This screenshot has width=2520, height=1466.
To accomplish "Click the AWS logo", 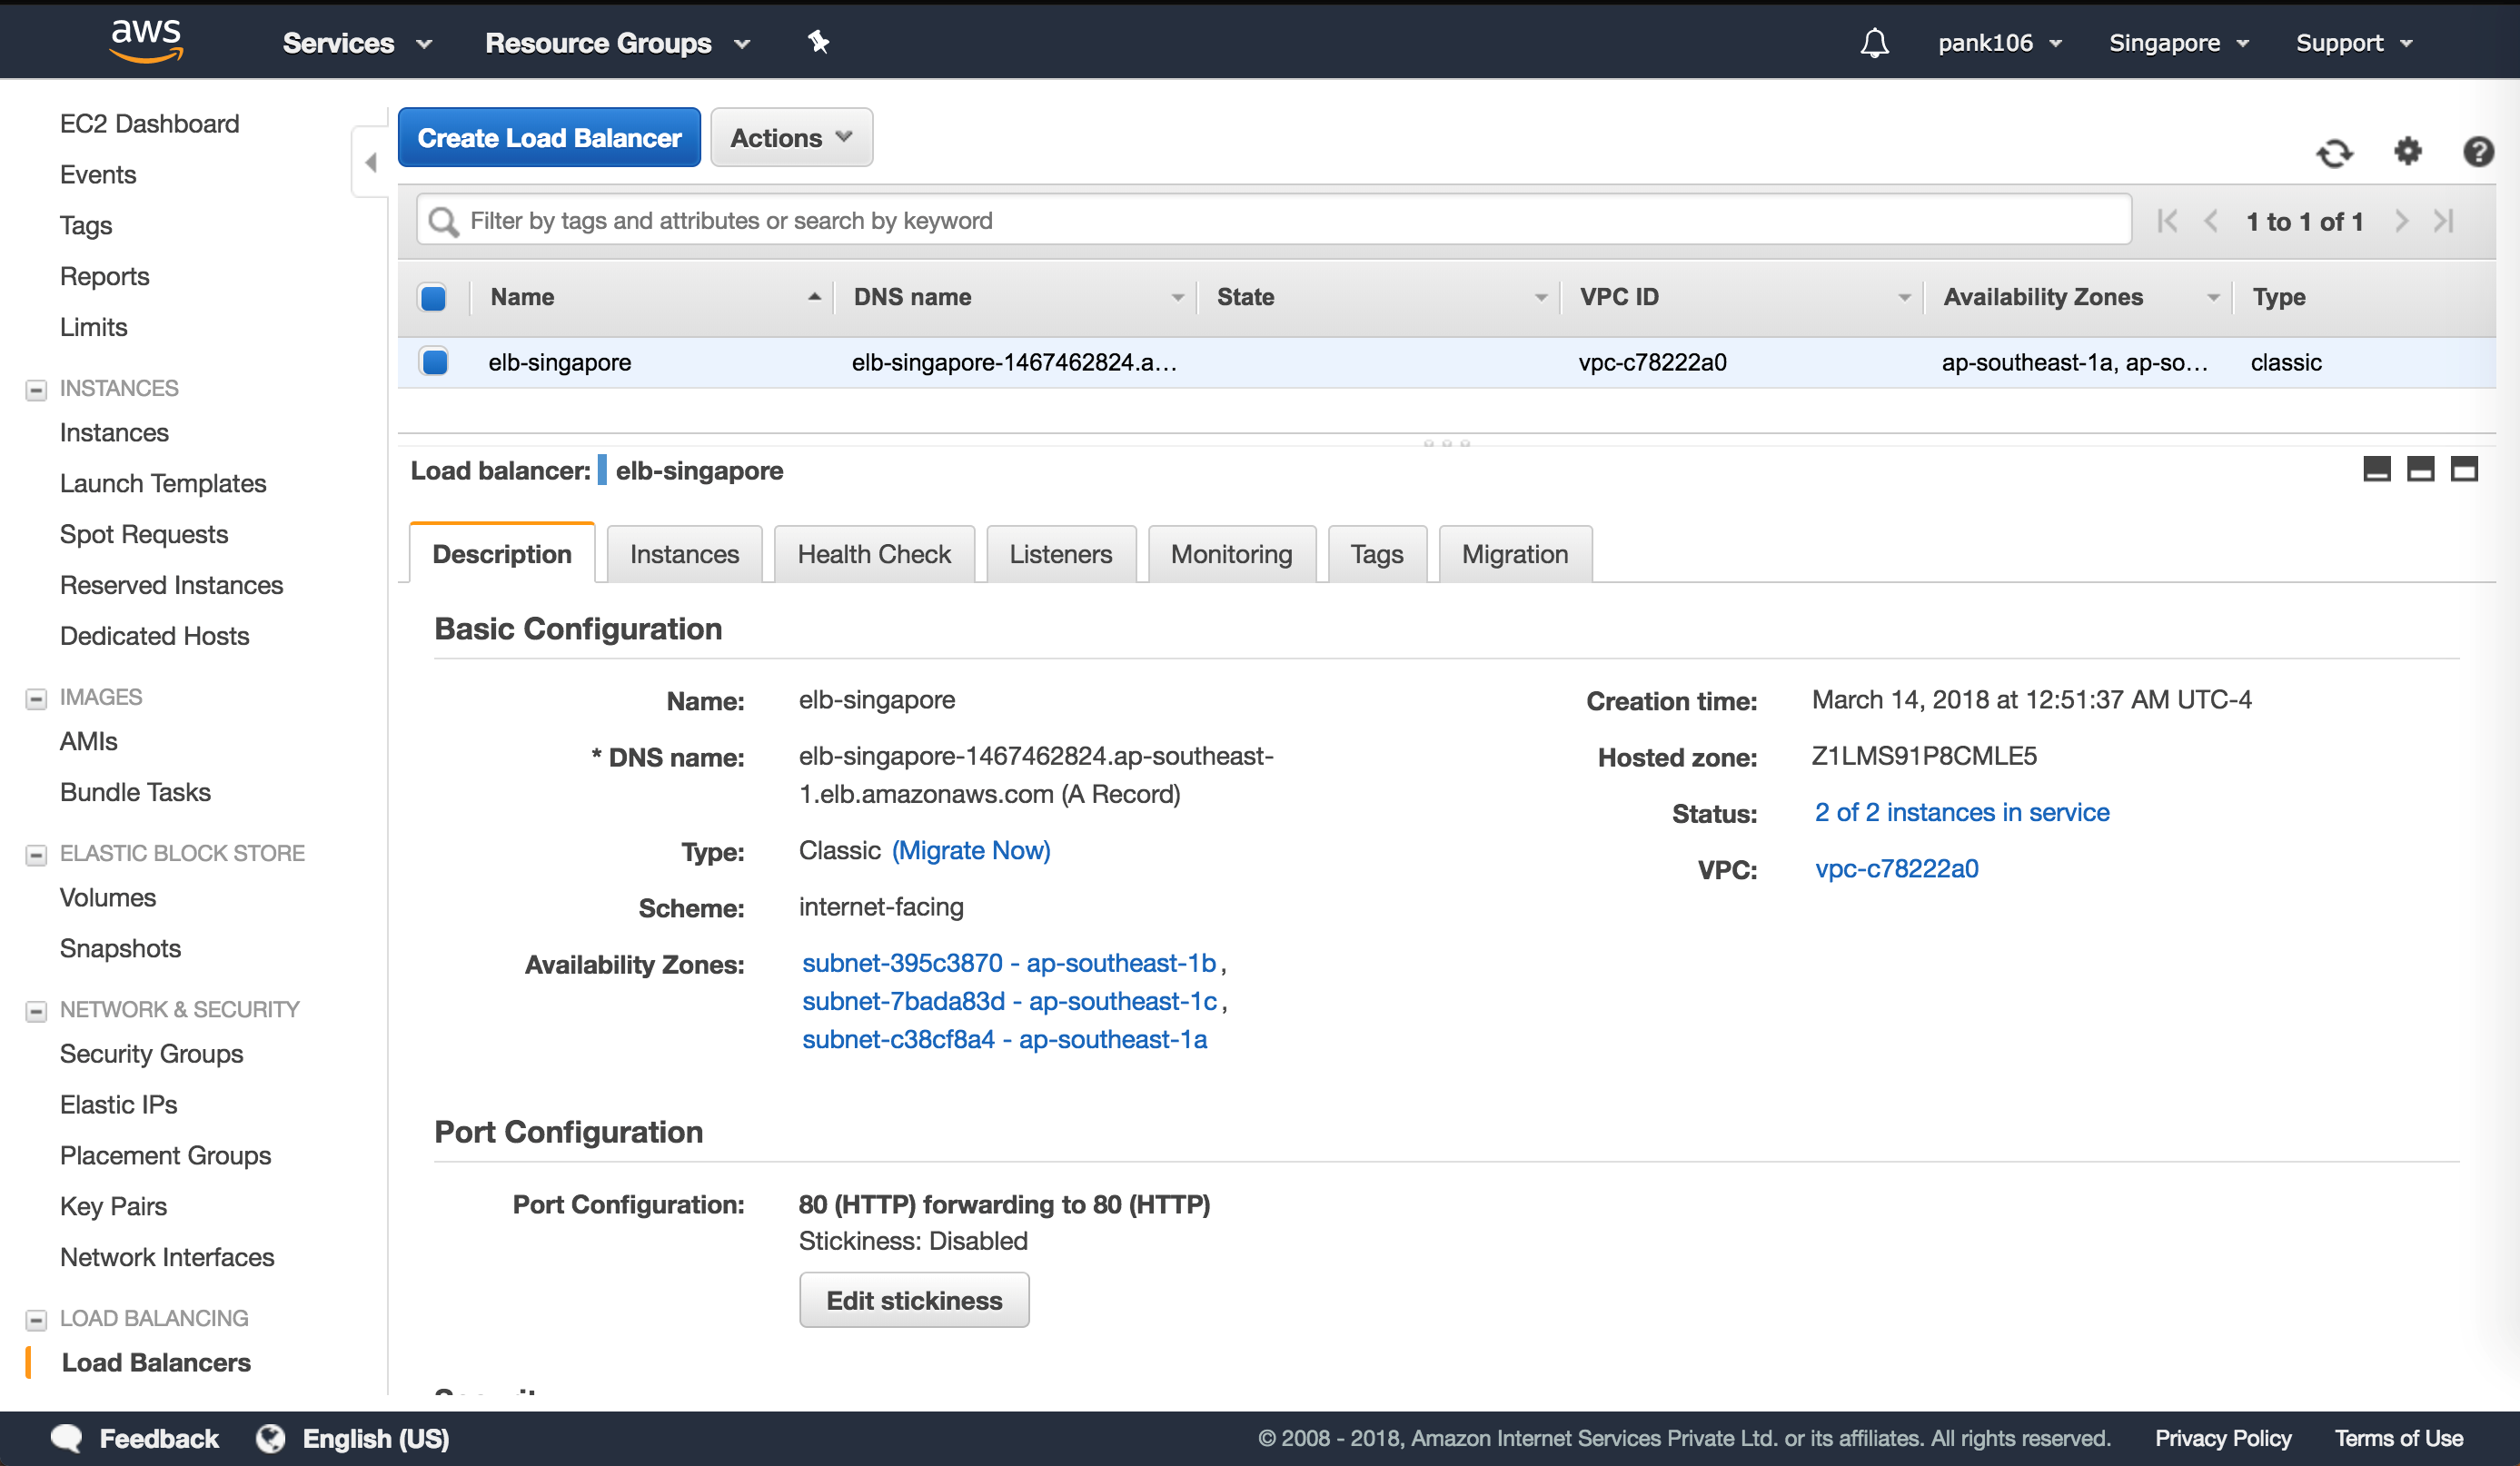I will pos(146,40).
